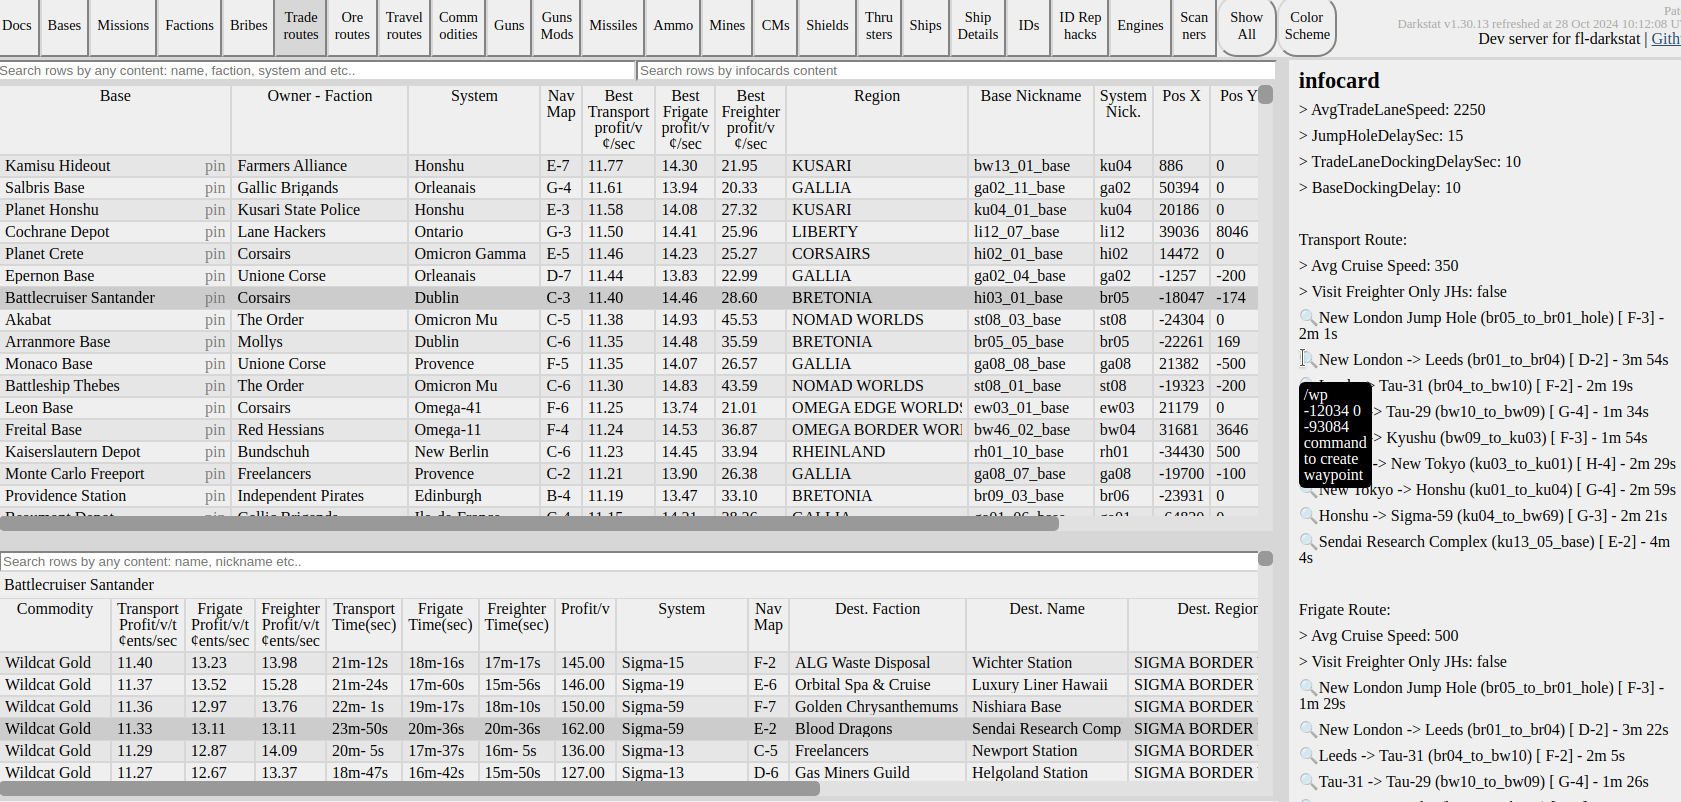Open the ID Rep hacks tab
The image size is (1681, 802).
(1080, 26)
